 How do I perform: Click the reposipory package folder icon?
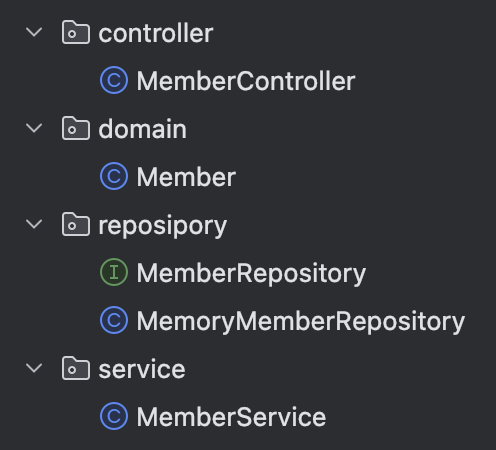pyautogui.click(x=76, y=224)
